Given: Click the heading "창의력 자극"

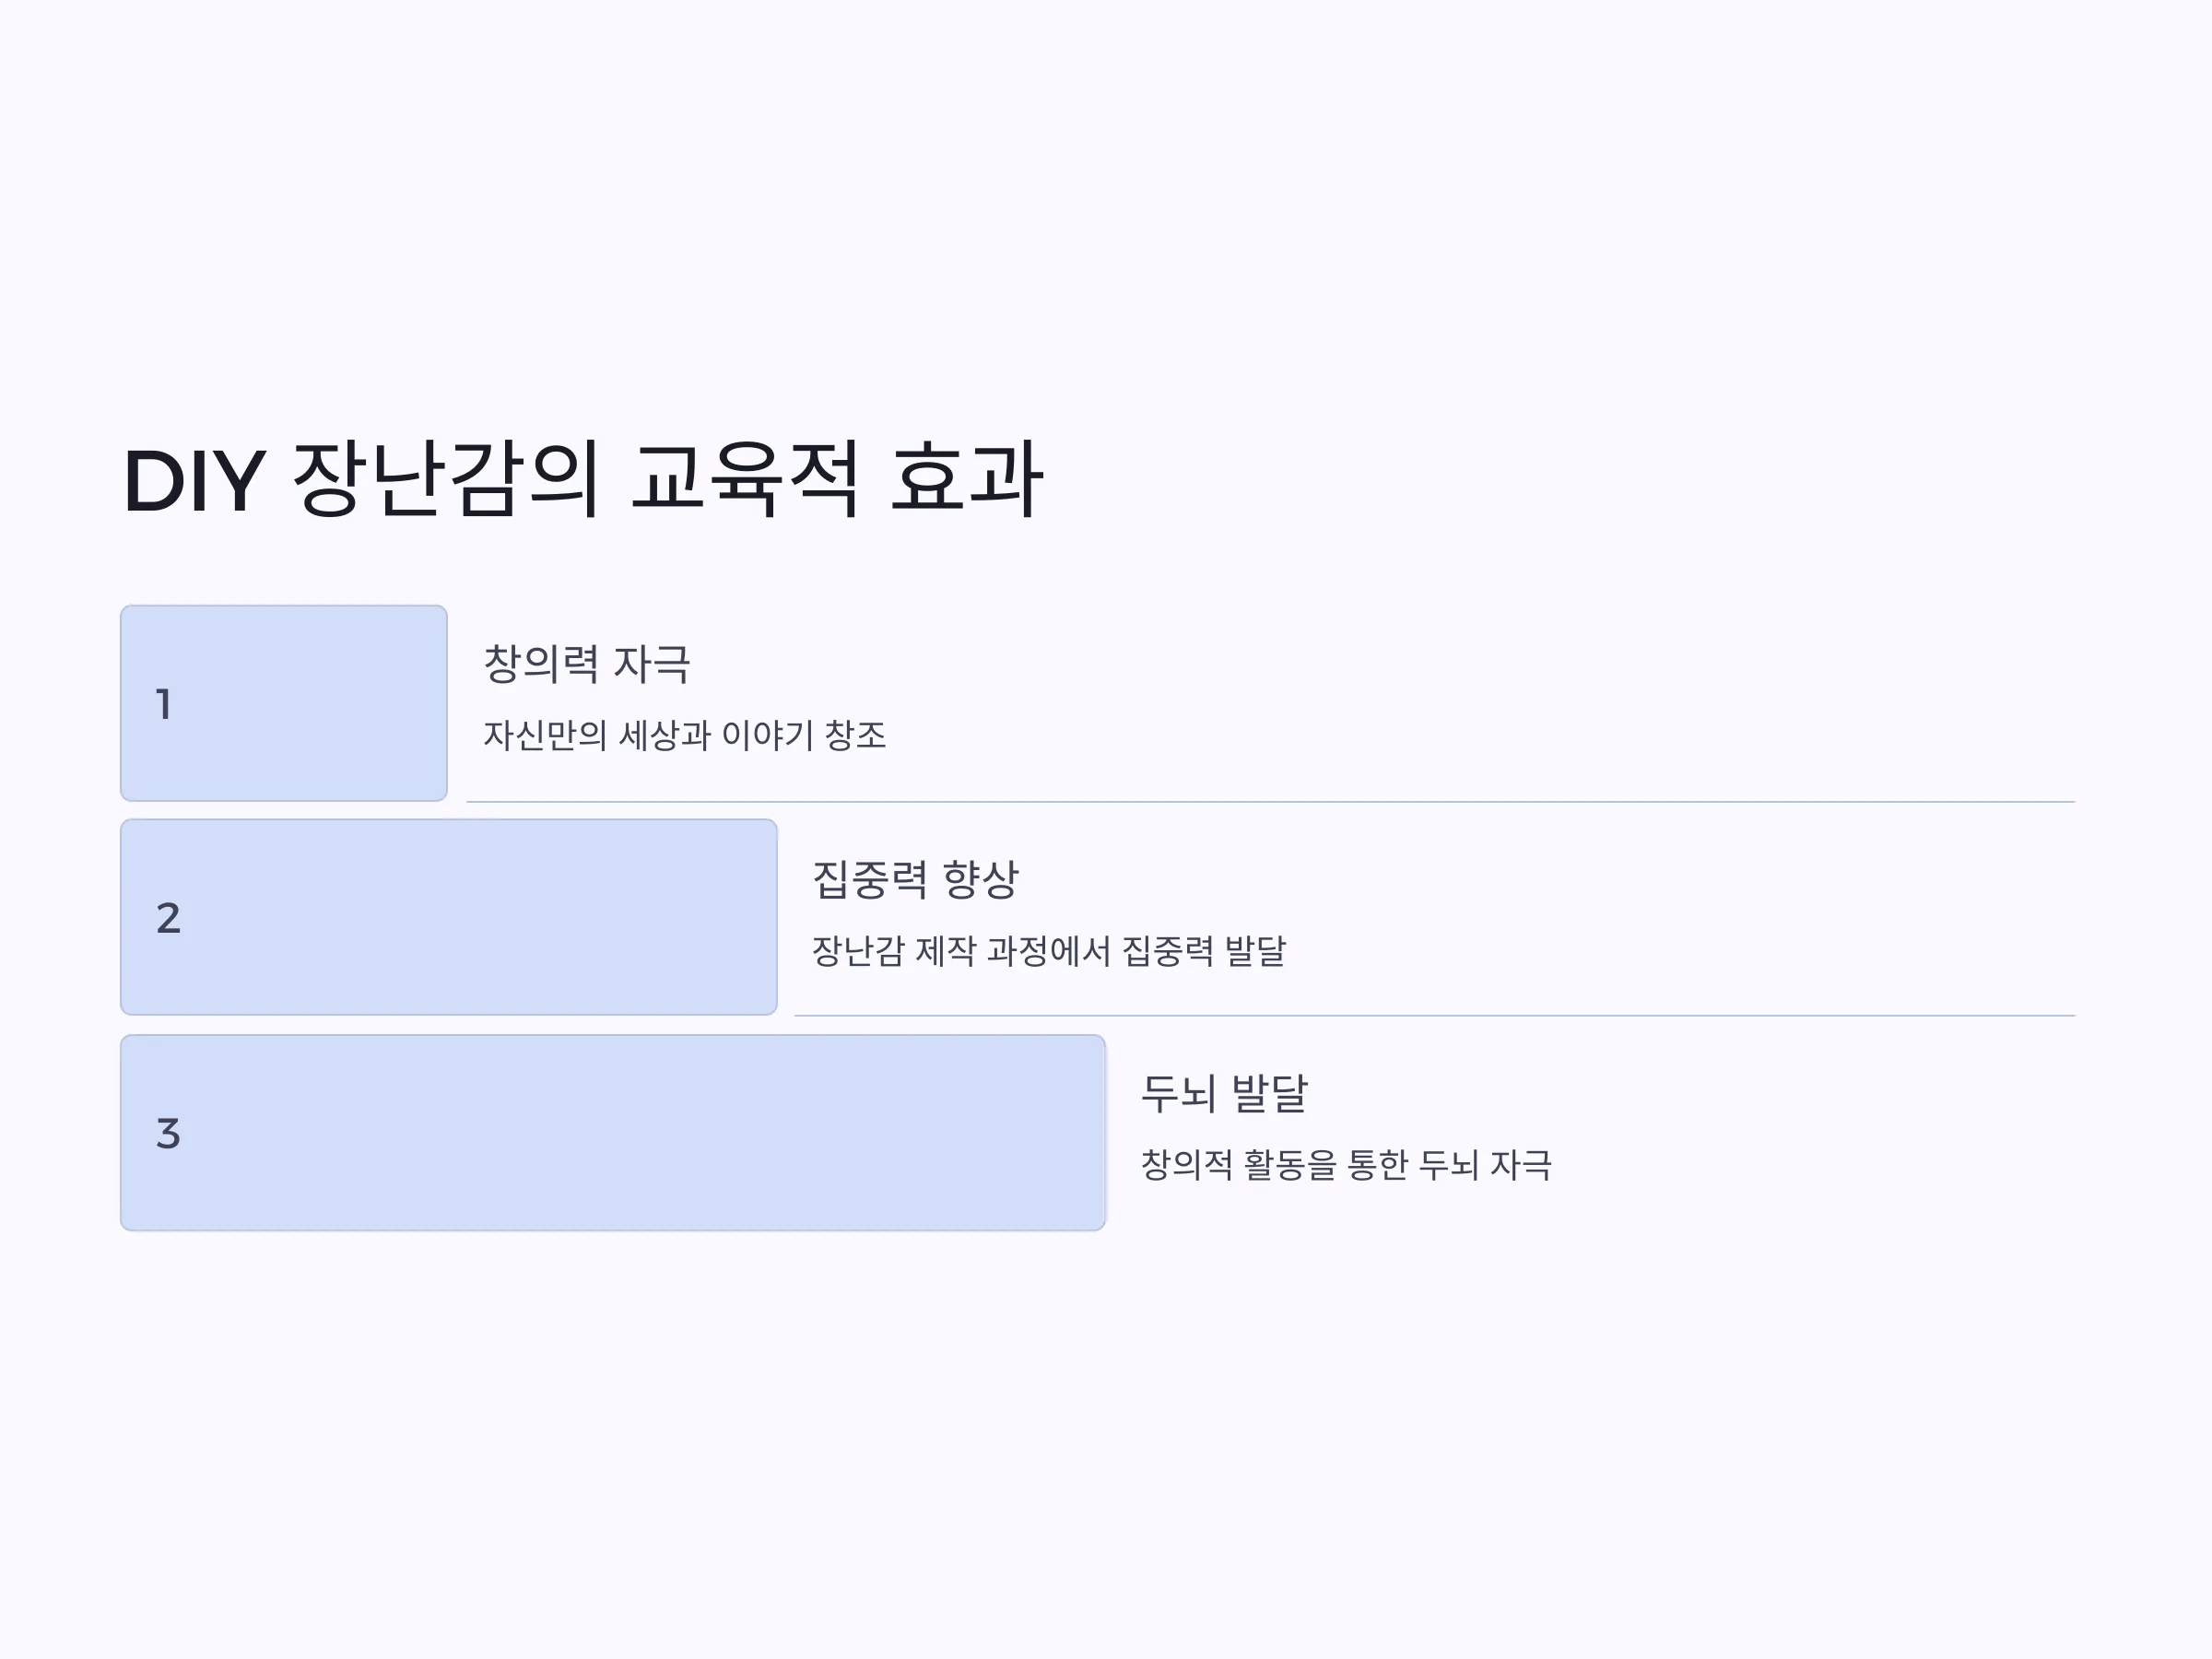Looking at the screenshot, I should click(x=587, y=664).
